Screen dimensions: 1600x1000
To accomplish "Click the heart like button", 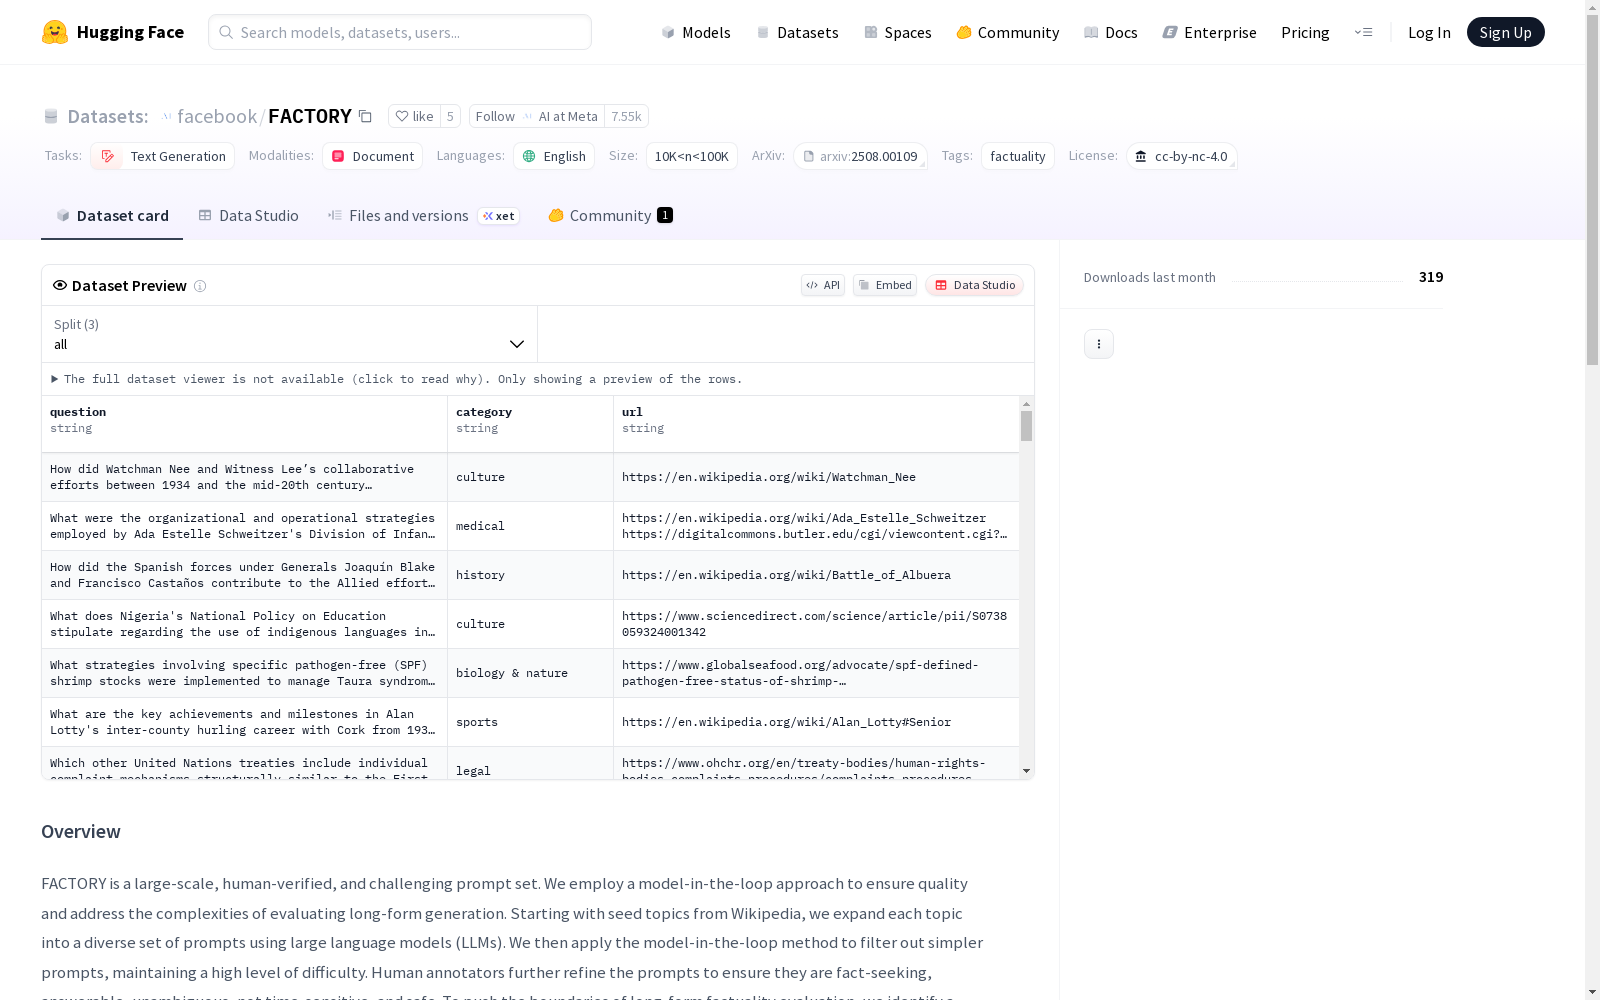I will click(x=414, y=116).
